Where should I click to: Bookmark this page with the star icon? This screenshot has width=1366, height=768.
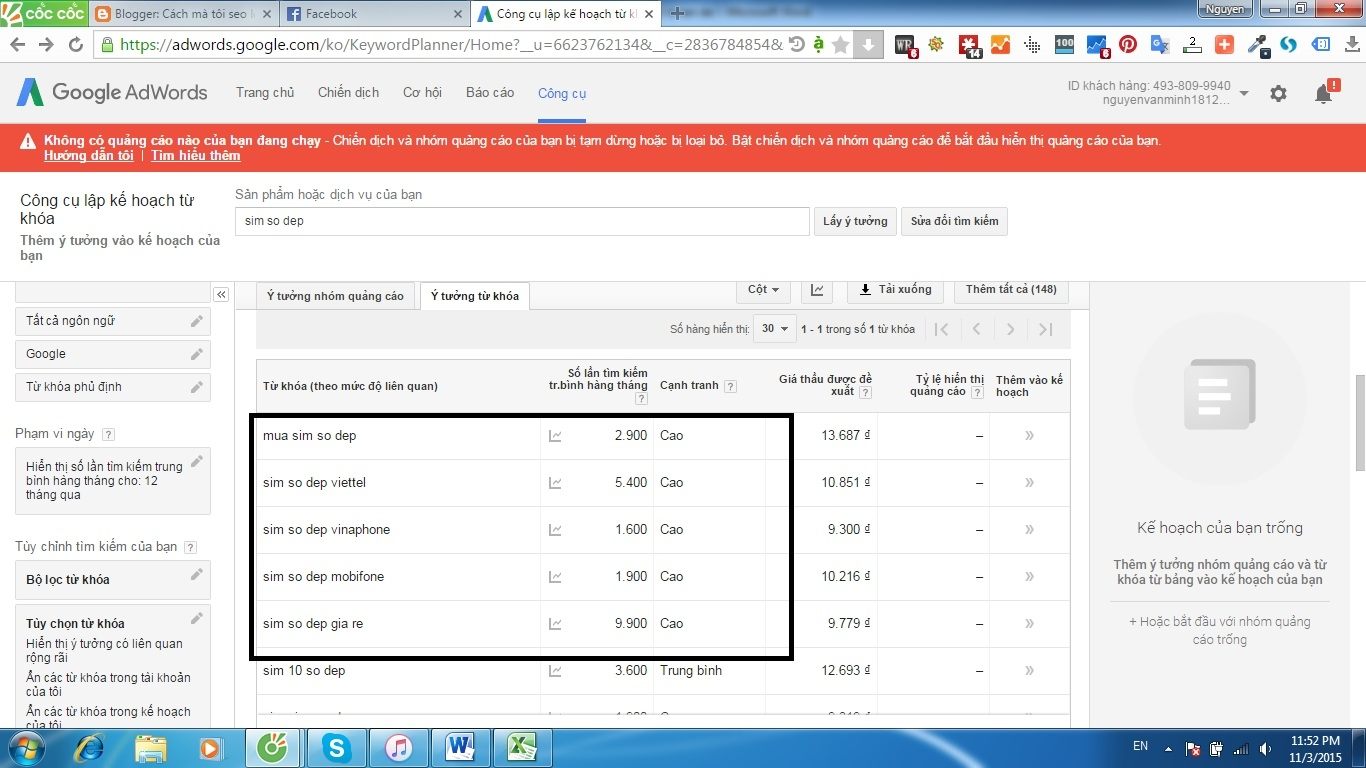coord(841,45)
